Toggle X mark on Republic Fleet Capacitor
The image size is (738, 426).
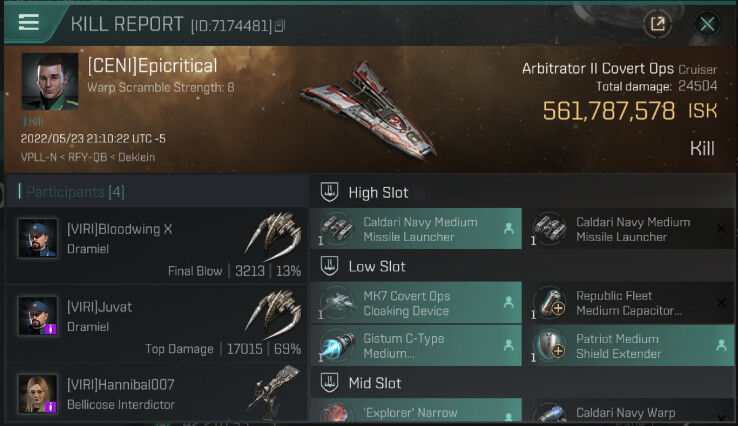pyautogui.click(x=721, y=303)
